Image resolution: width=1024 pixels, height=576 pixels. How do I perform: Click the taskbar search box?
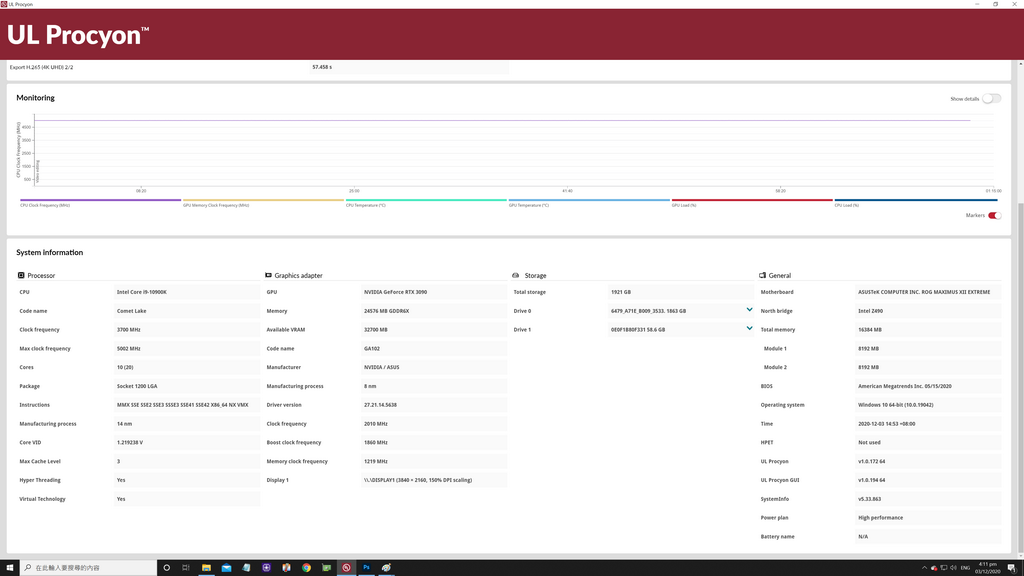[x=89, y=568]
